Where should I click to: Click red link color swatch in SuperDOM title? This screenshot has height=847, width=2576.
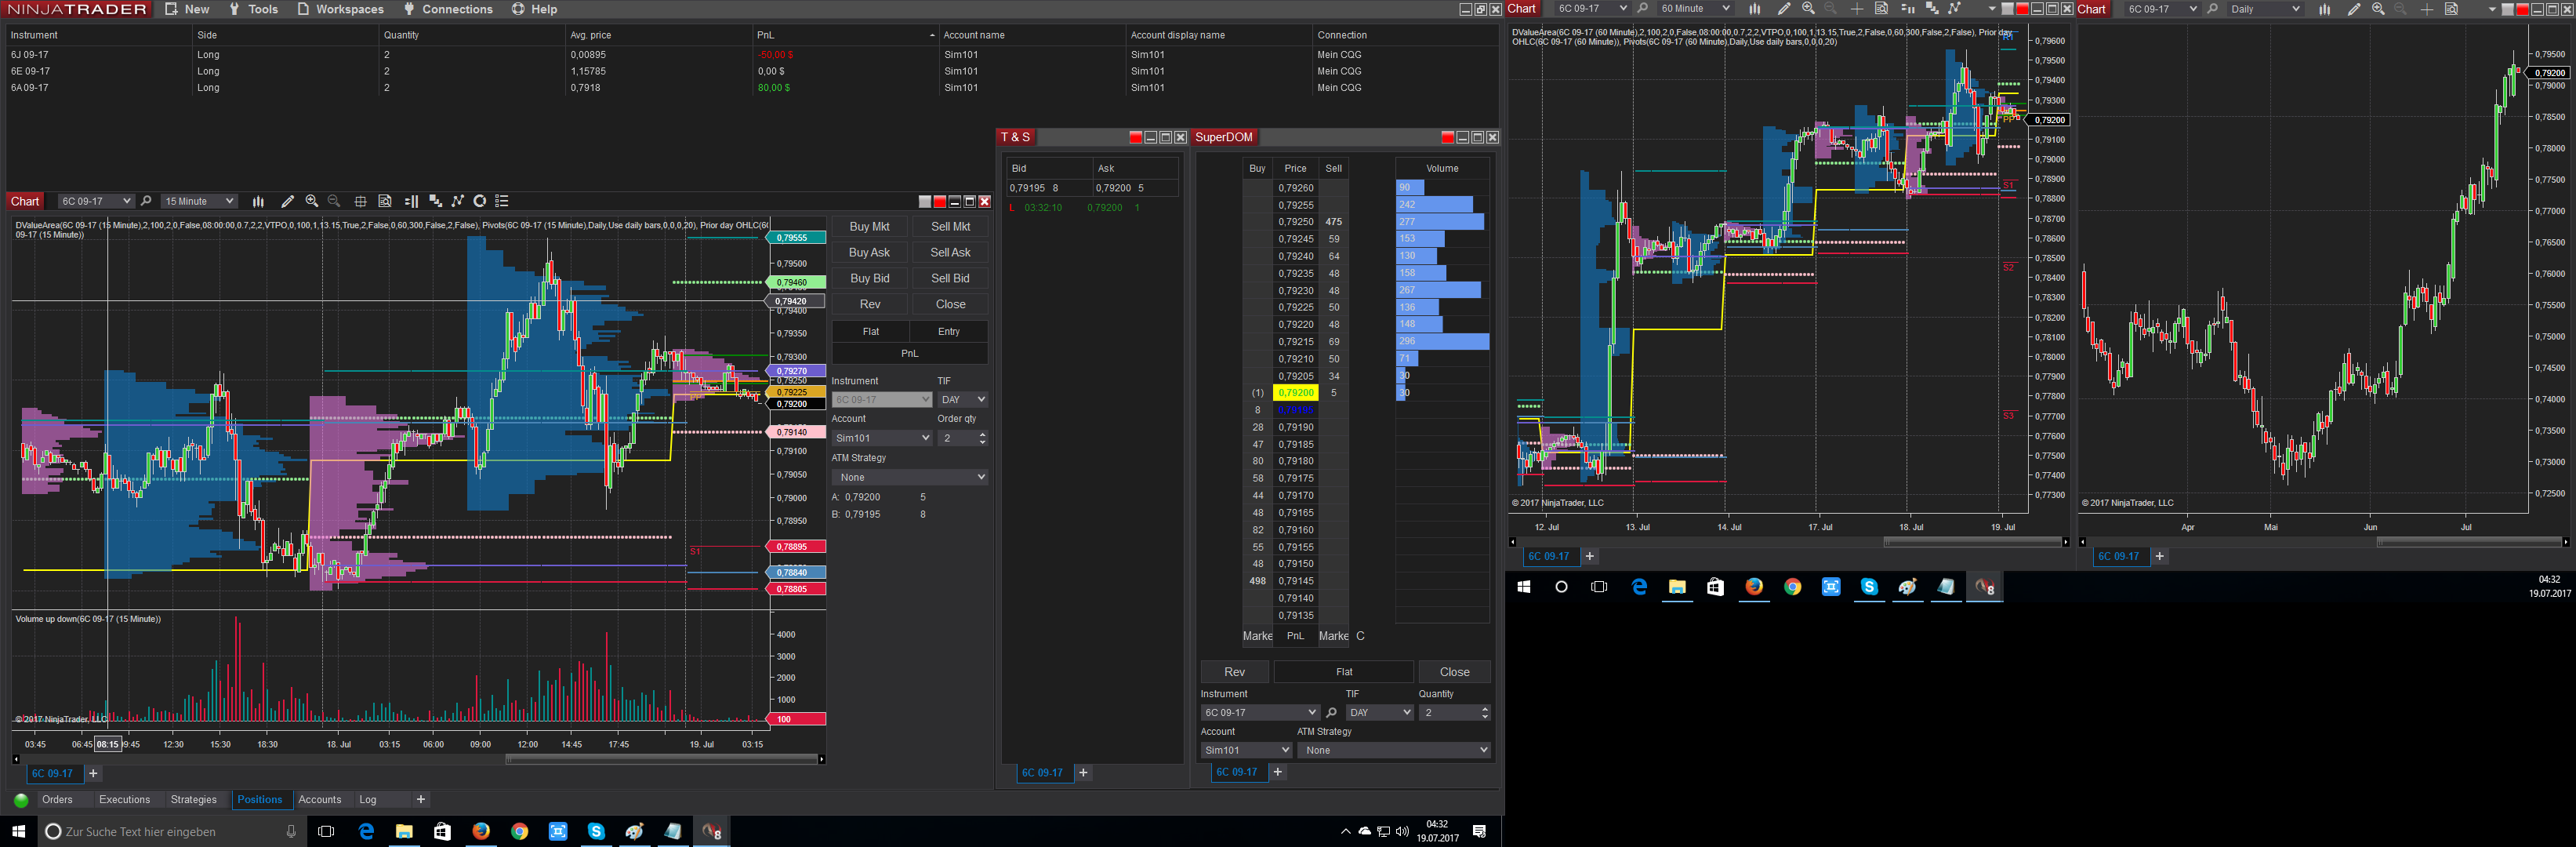point(1447,138)
